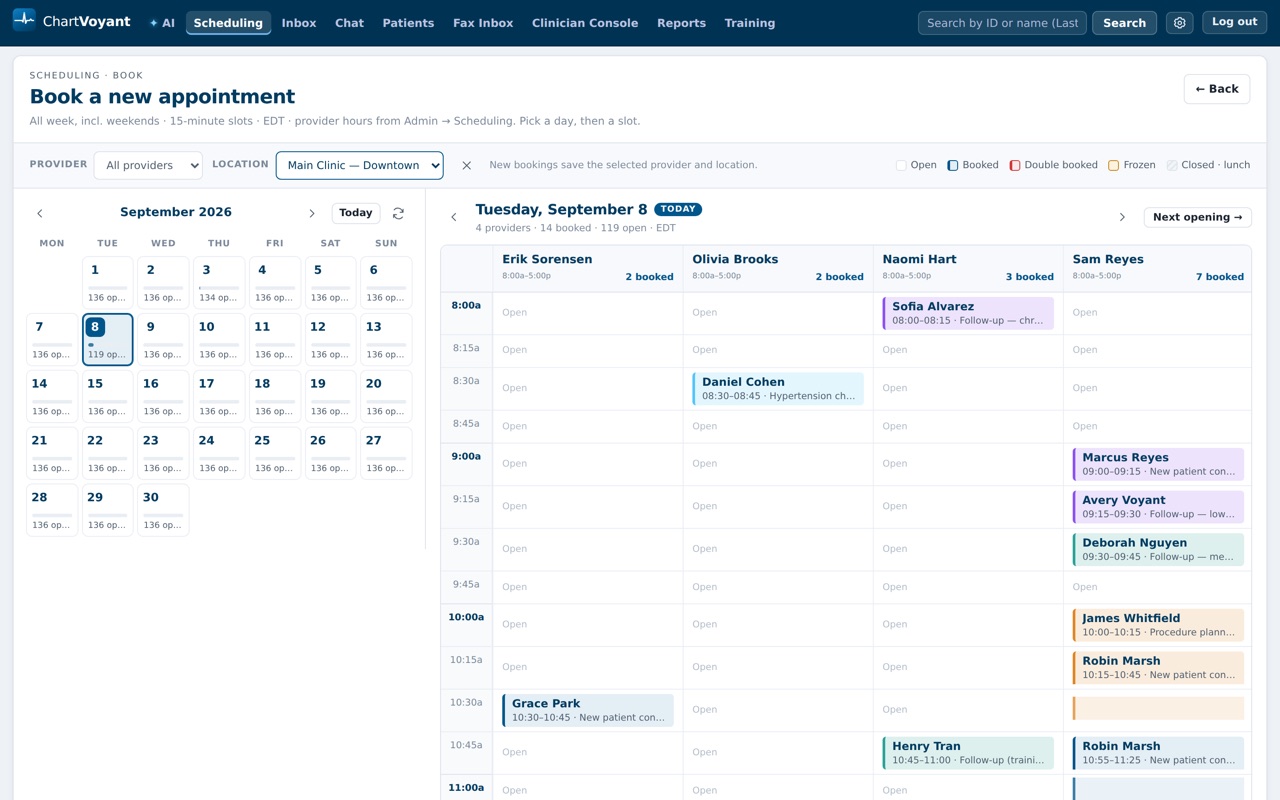
Task: Select September 3 in the calendar
Action: point(219,283)
